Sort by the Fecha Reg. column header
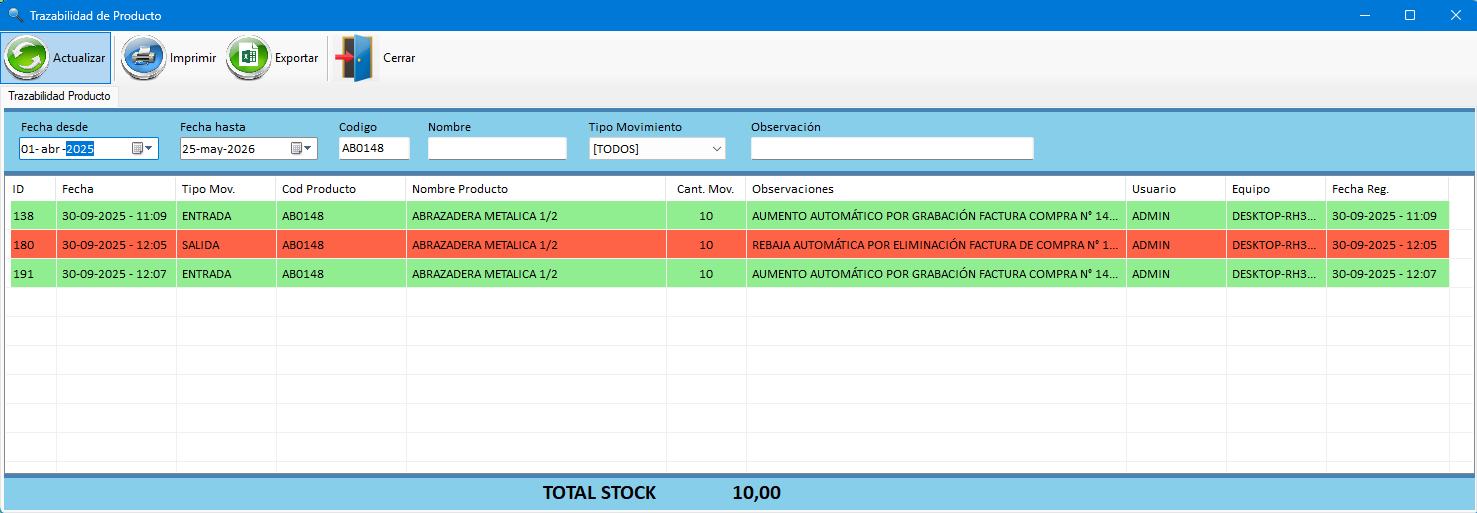 click(x=1387, y=189)
